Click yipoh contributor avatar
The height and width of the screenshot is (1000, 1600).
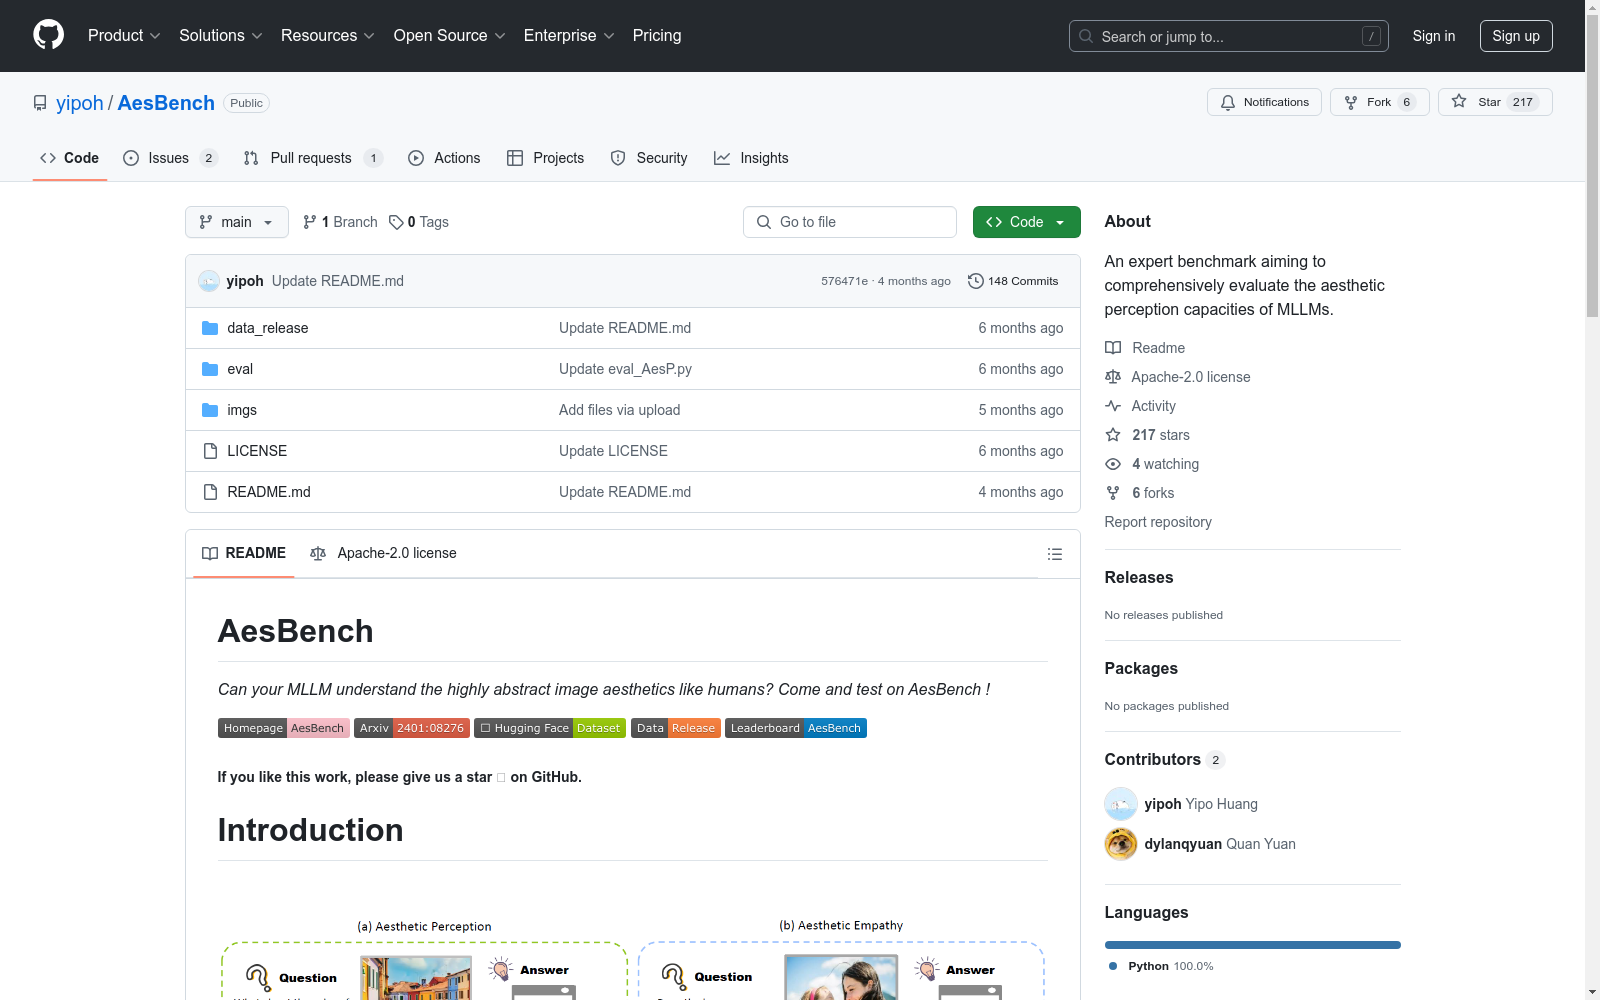pos(1121,804)
